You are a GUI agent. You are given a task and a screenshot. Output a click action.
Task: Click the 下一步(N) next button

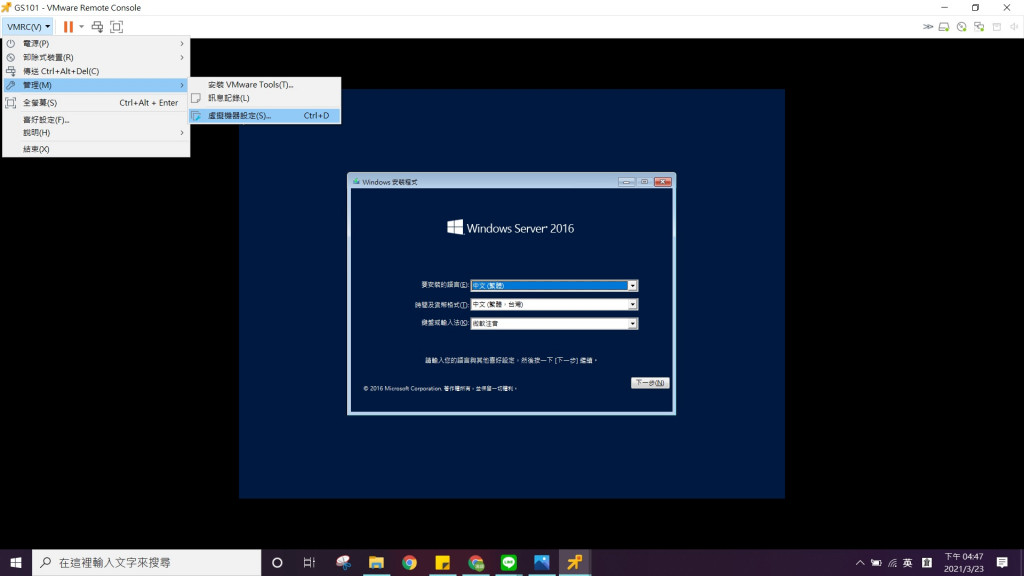[x=650, y=383]
